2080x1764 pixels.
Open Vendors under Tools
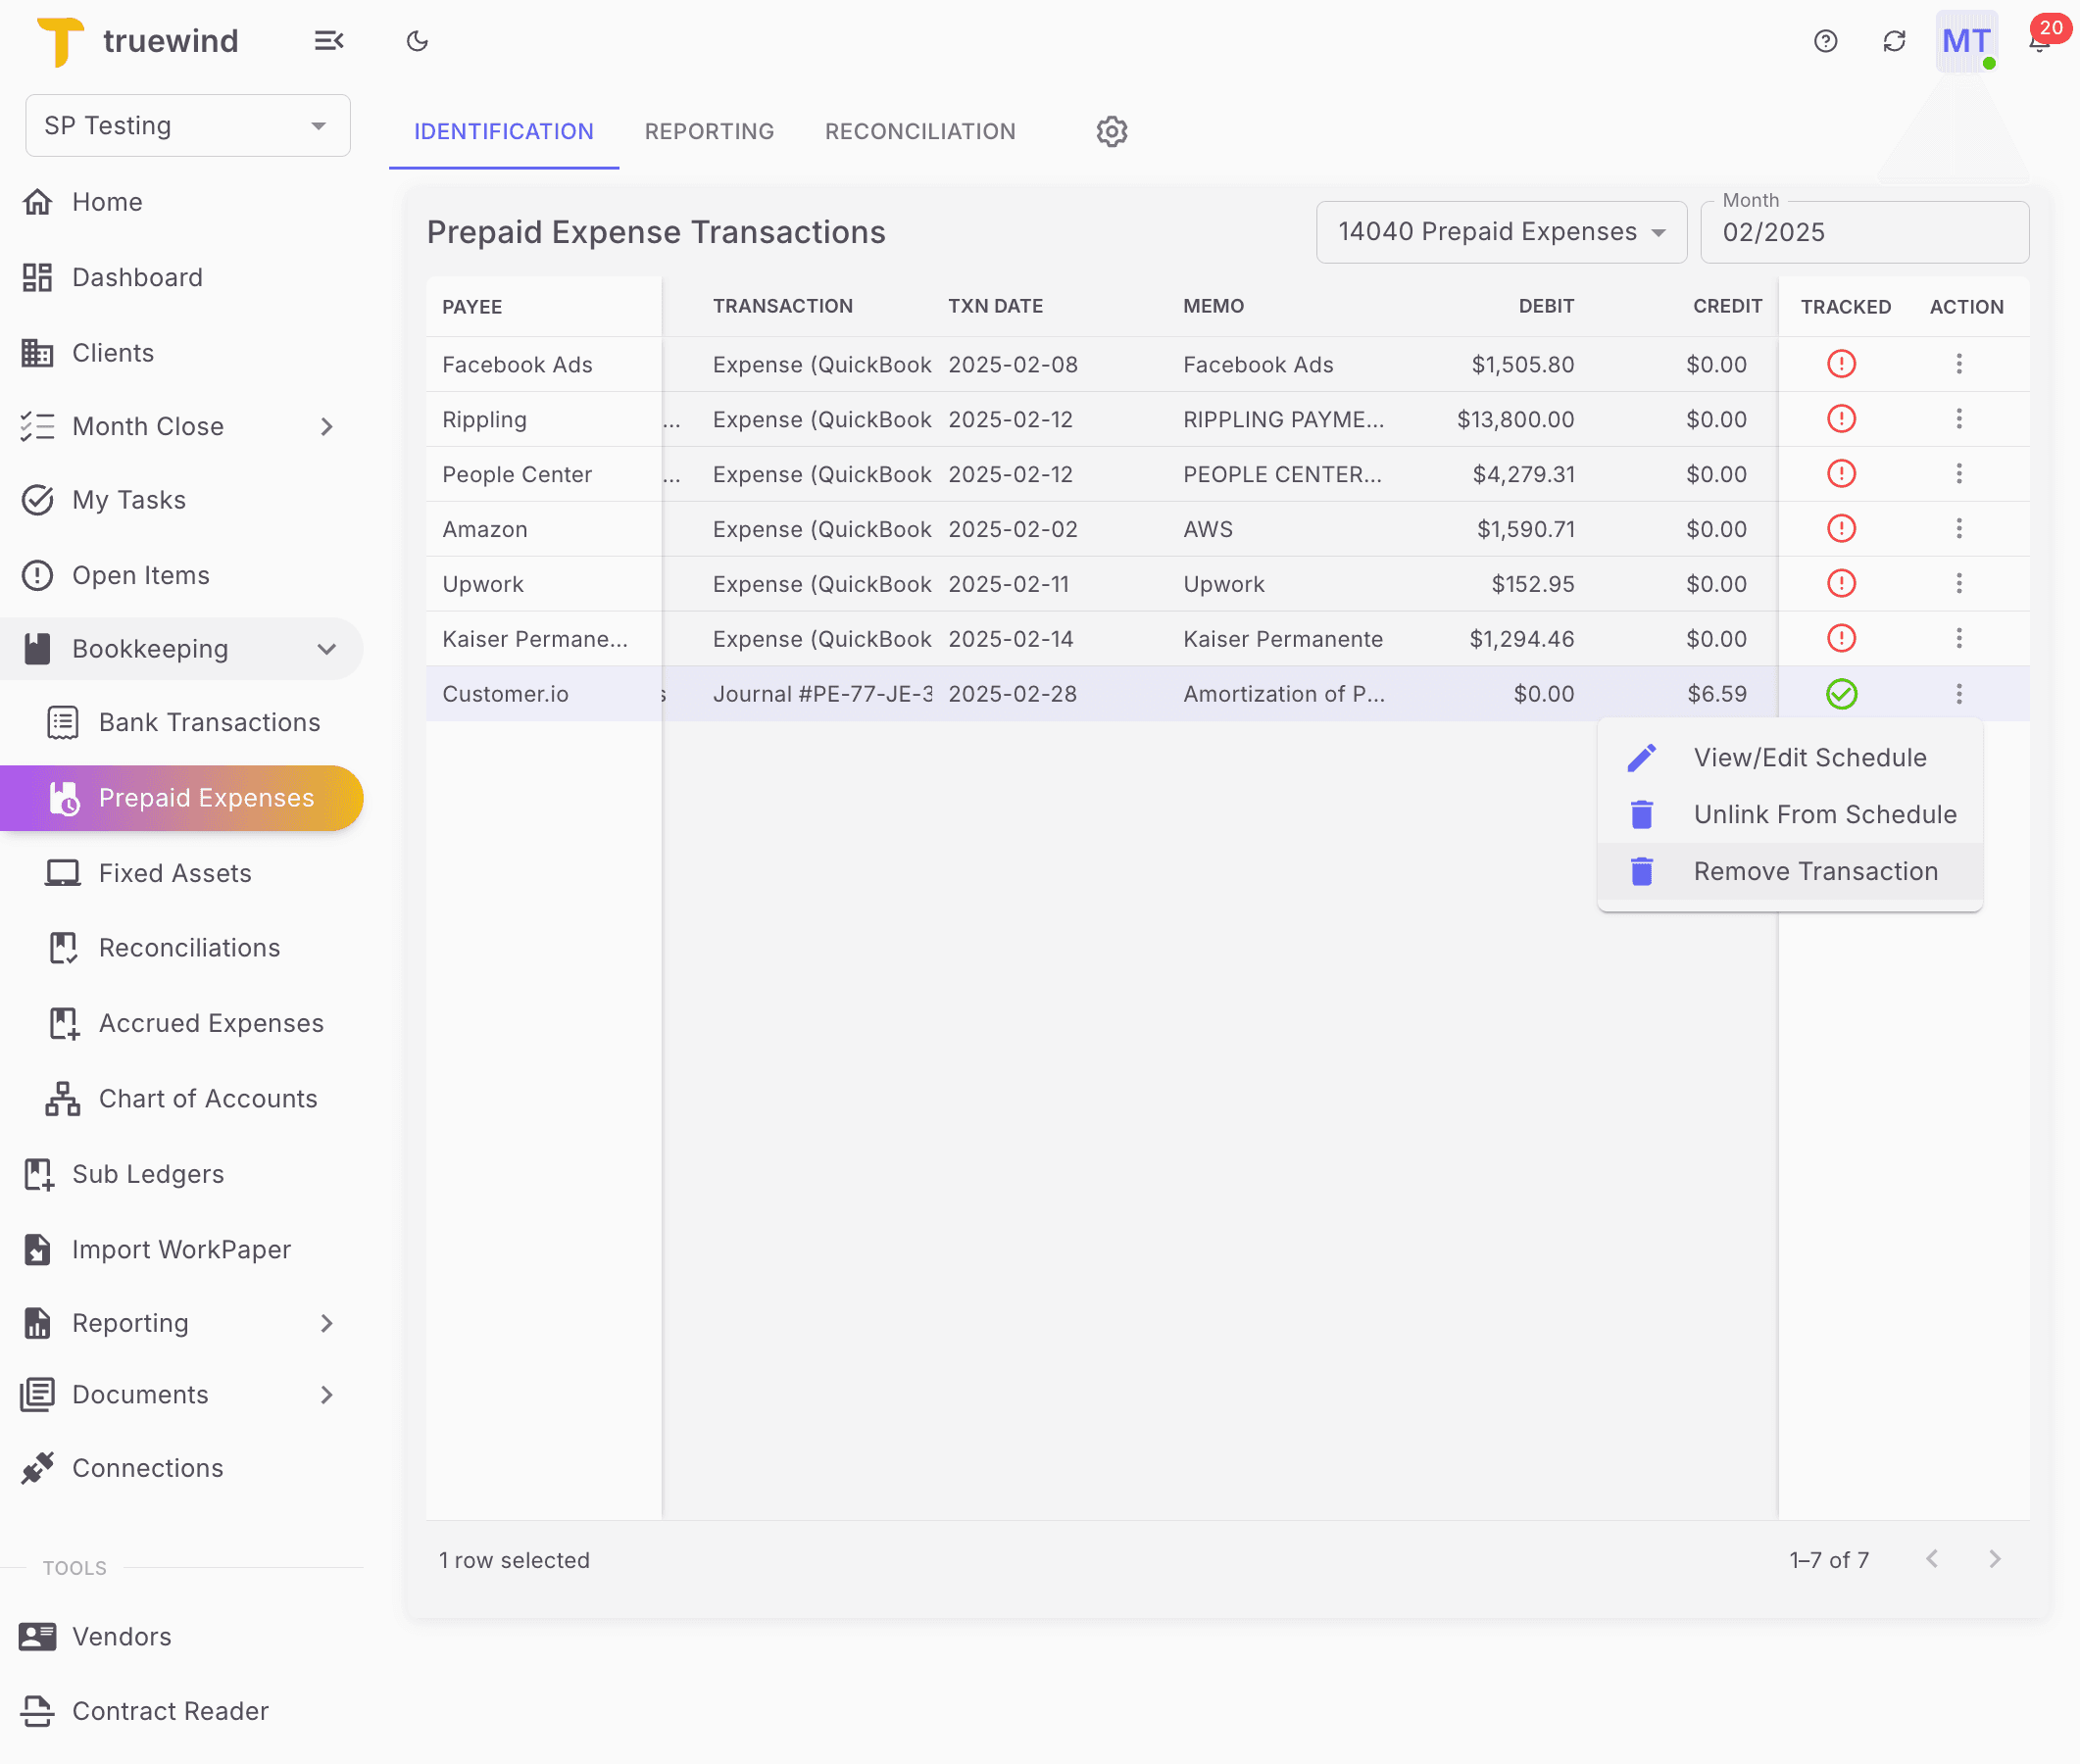click(x=122, y=1636)
